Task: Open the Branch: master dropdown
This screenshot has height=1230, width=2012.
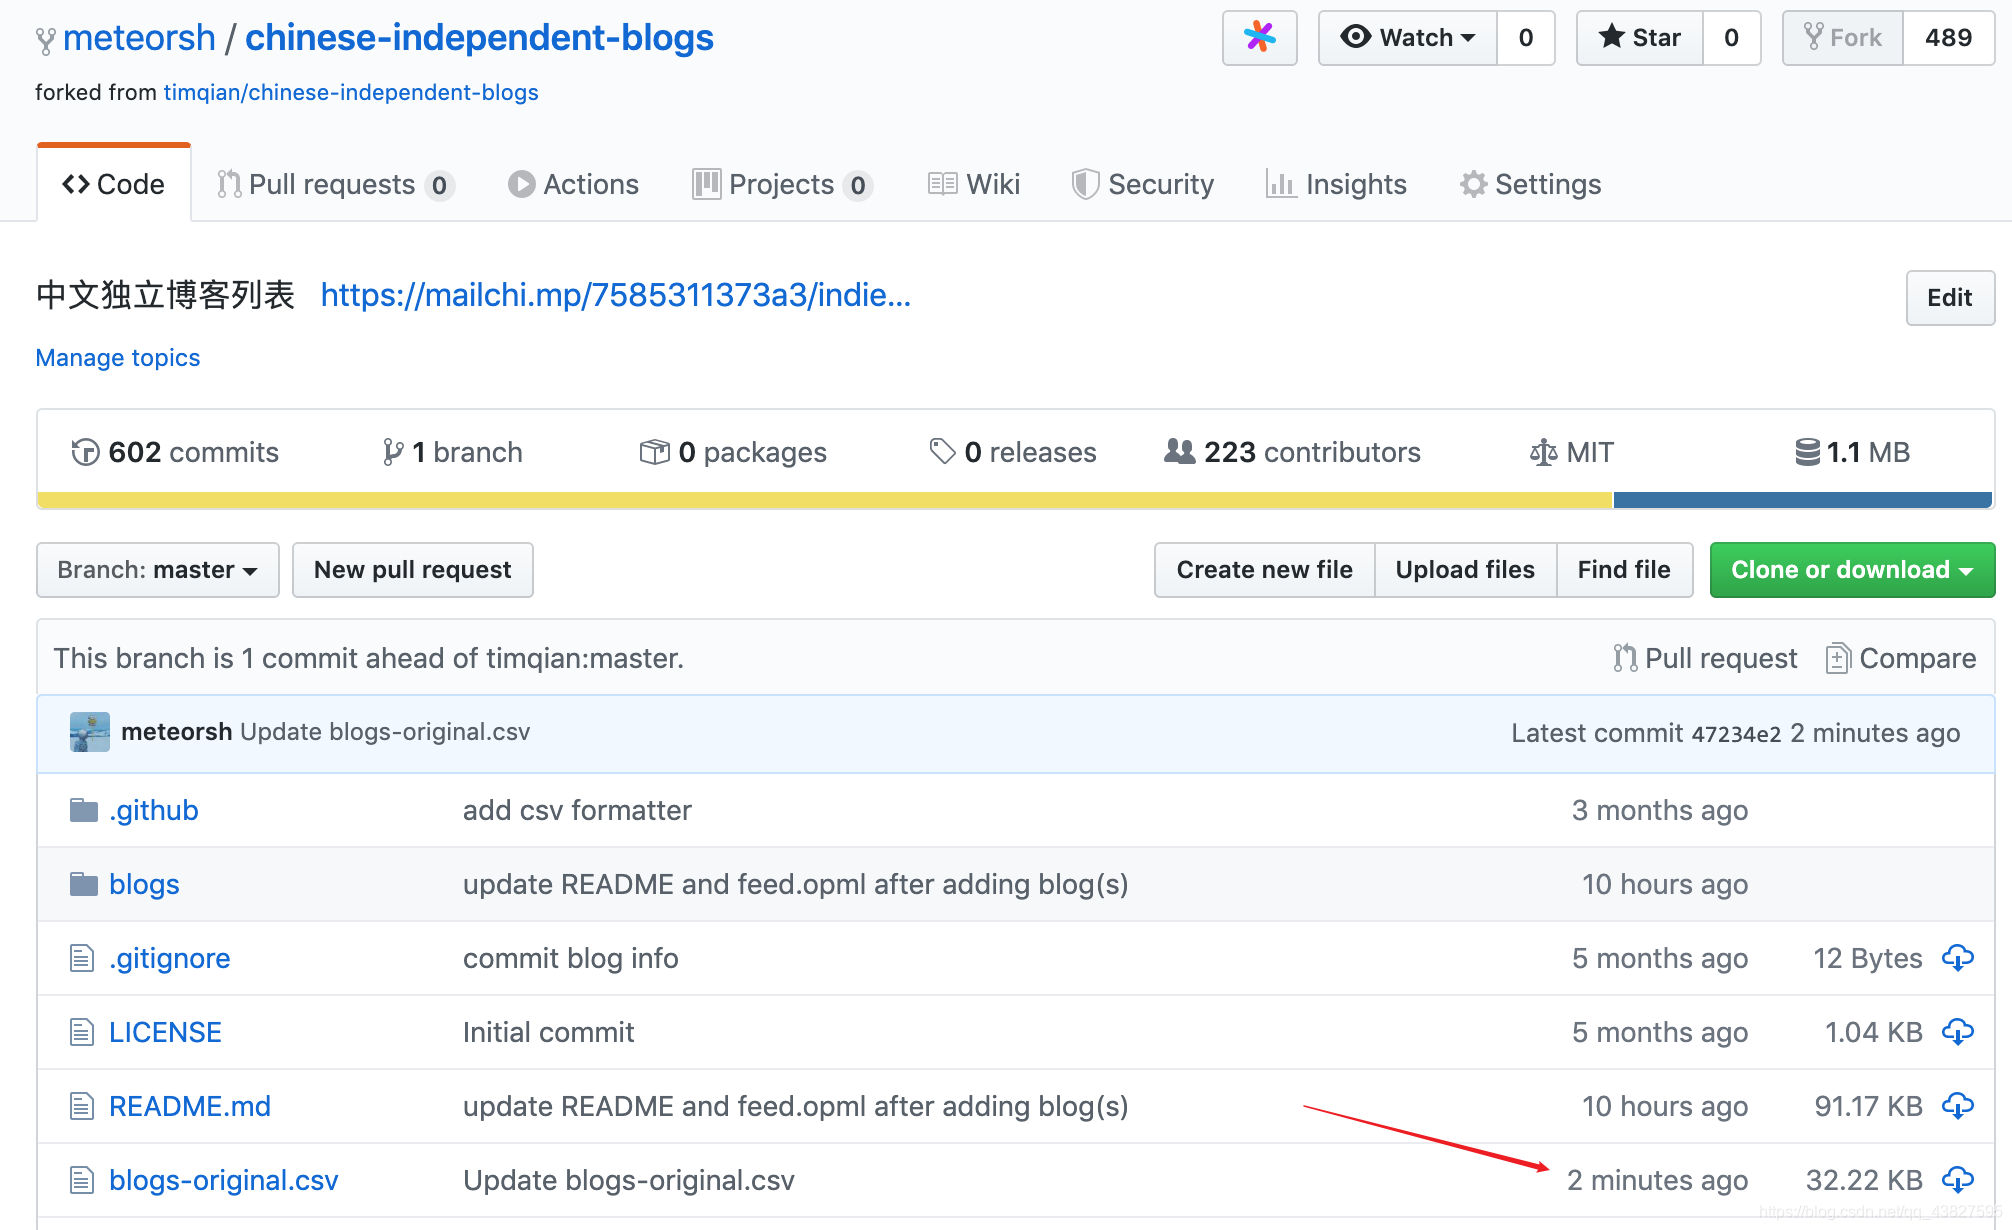Action: click(158, 570)
